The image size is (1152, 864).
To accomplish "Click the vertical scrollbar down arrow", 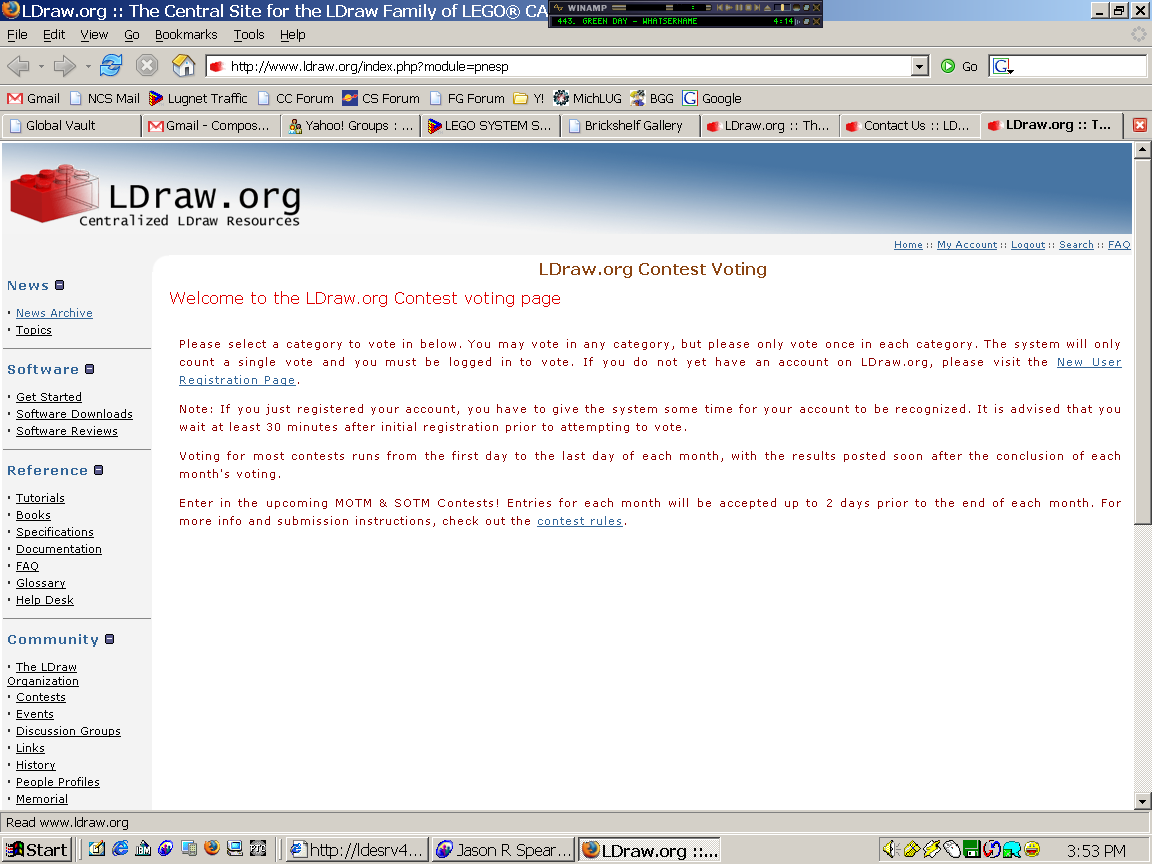I will point(1142,802).
